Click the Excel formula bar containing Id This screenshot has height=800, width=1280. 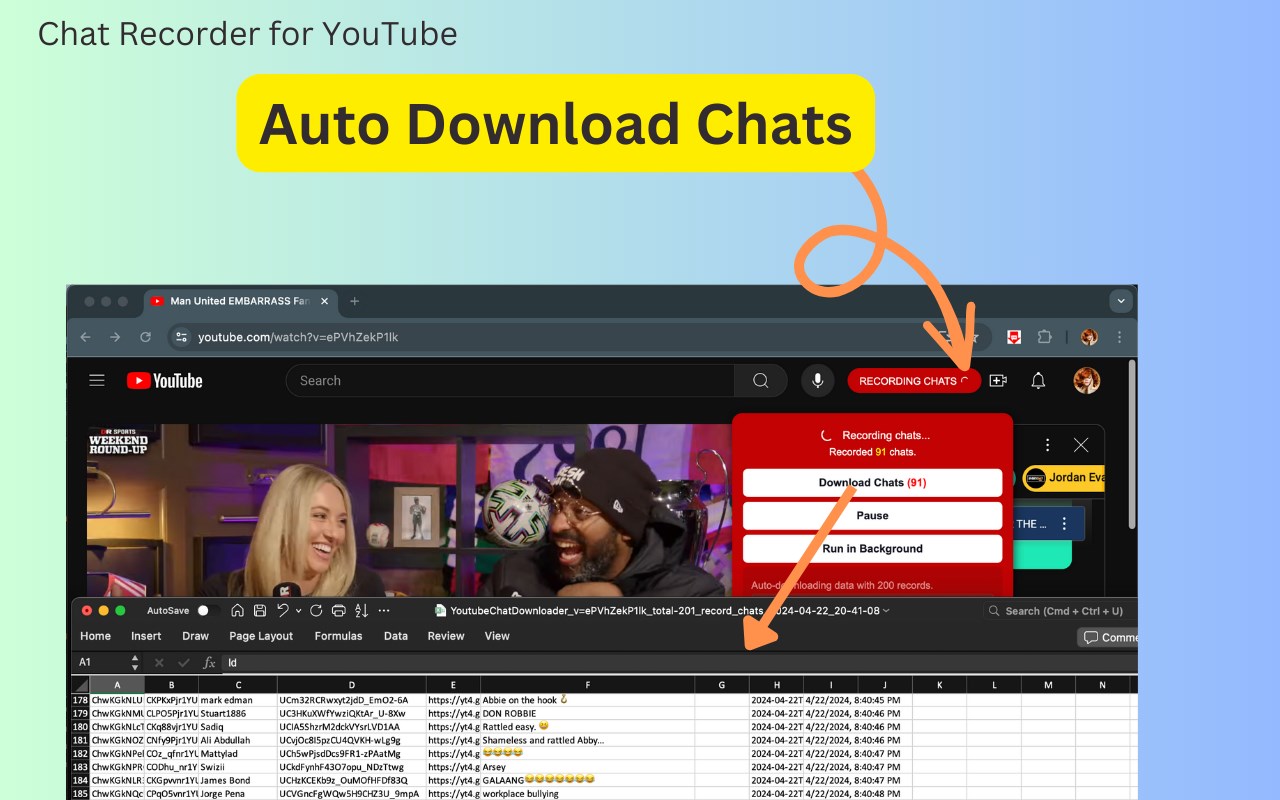pyautogui.click(x=680, y=662)
